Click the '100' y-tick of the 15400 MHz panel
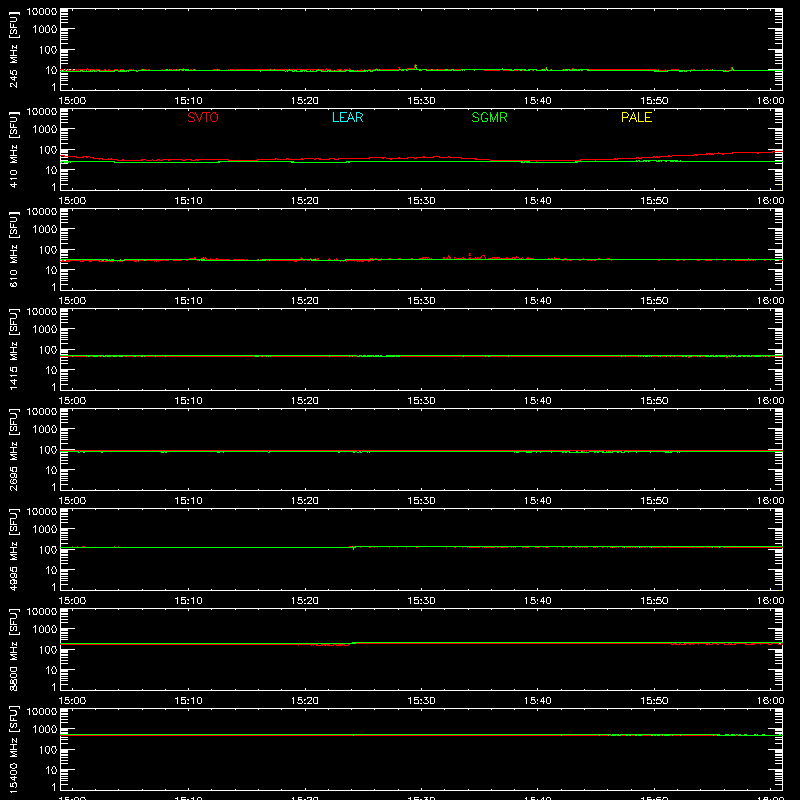This screenshot has width=800, height=800. [48, 750]
